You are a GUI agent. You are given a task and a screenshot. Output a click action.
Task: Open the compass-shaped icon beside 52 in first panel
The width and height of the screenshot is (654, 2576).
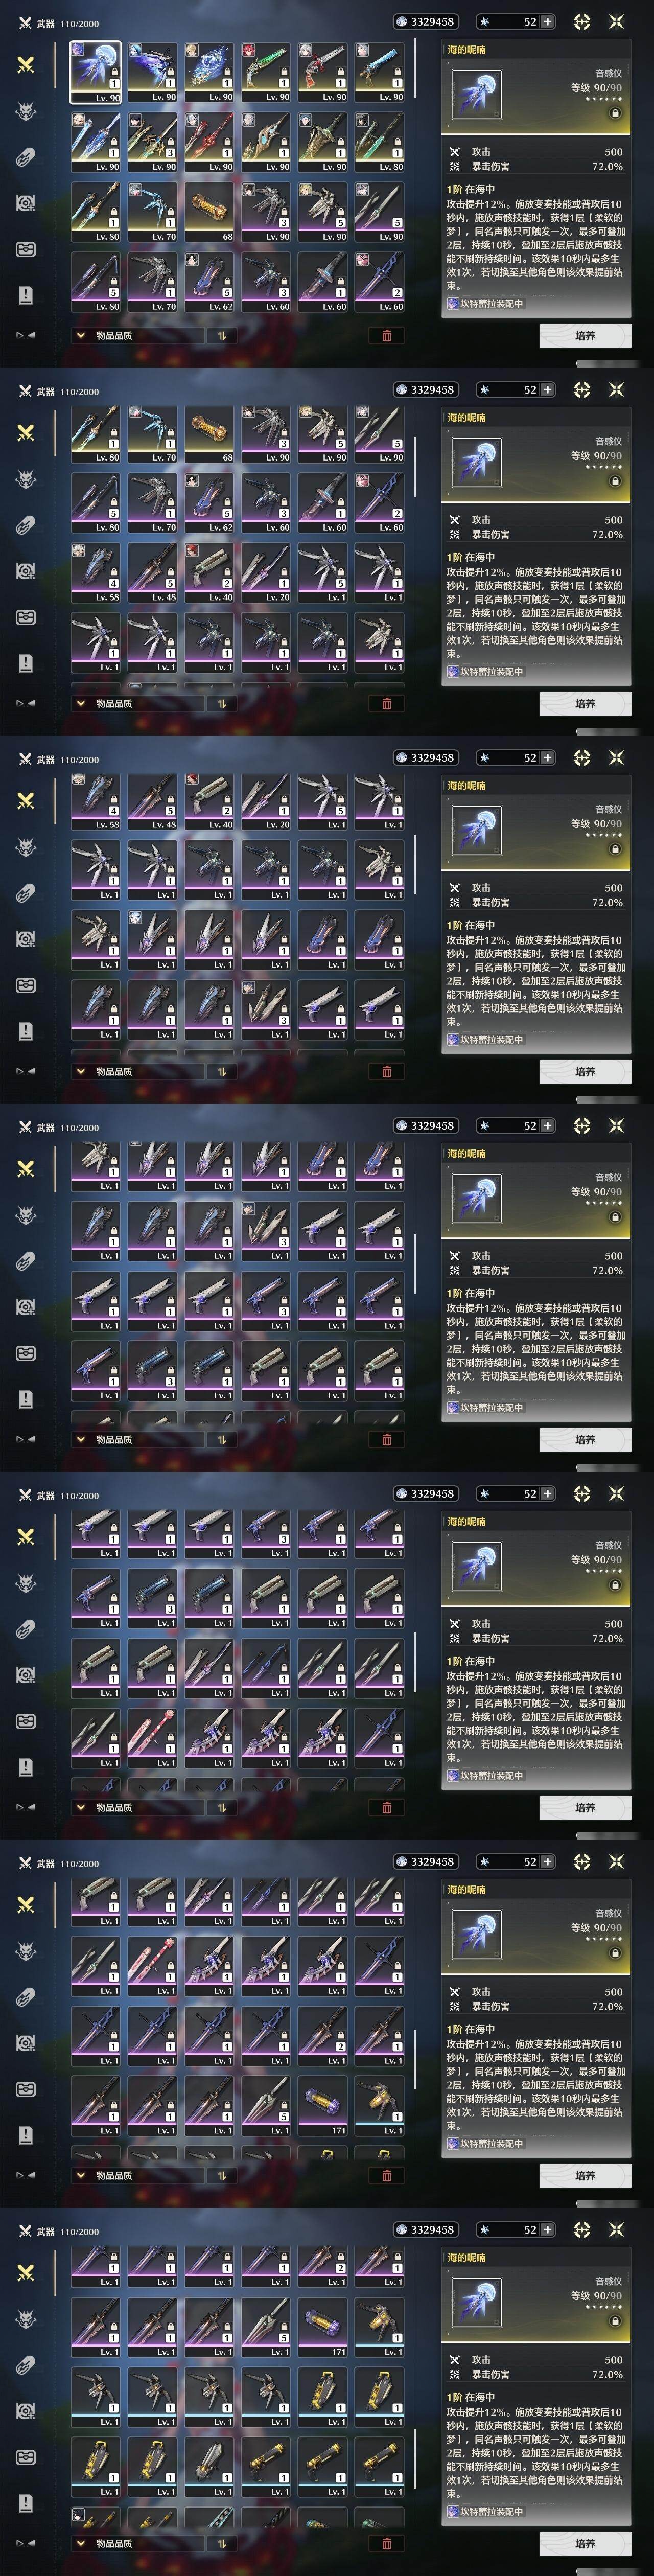(x=582, y=21)
